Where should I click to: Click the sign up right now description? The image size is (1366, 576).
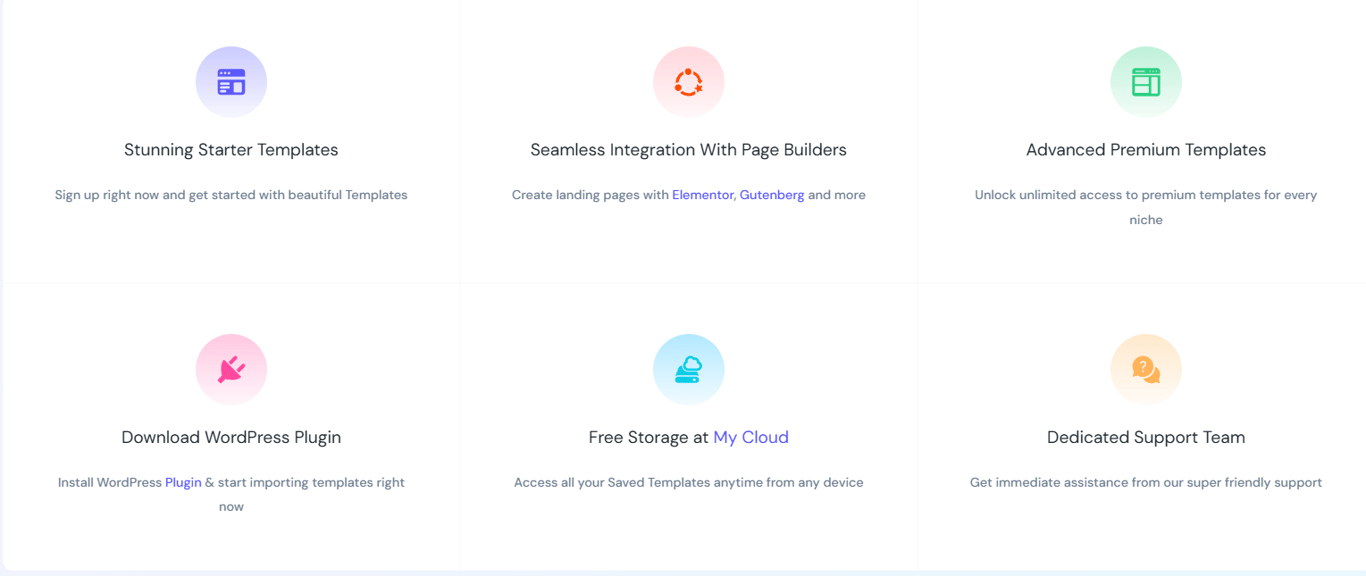coord(231,195)
